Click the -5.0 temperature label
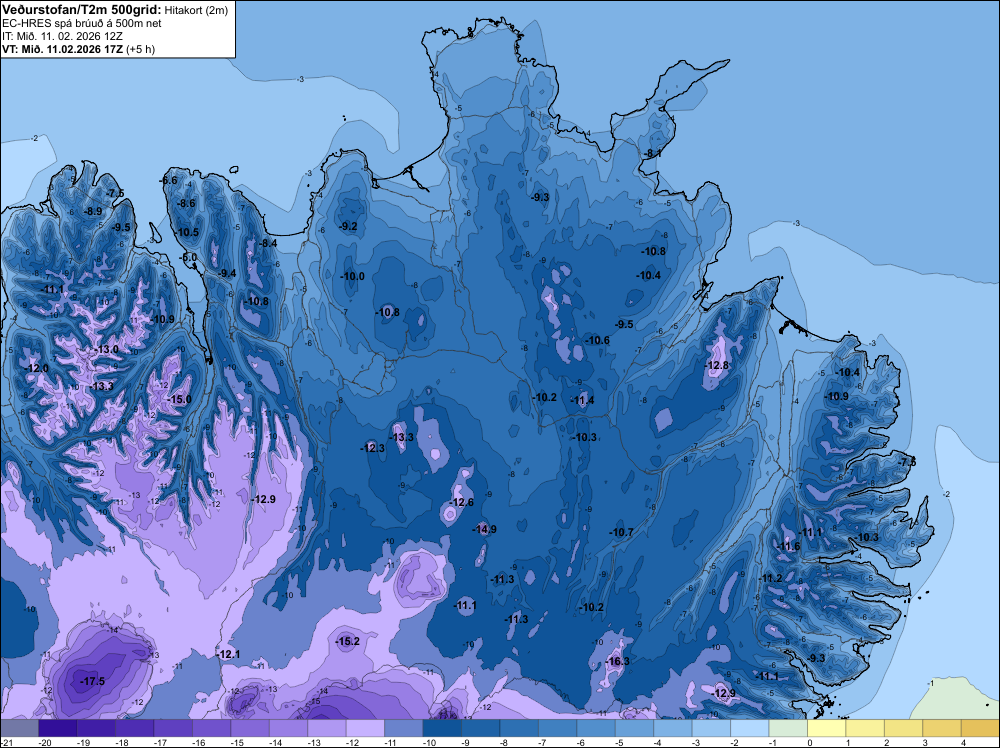1000x748 pixels. pos(188,258)
